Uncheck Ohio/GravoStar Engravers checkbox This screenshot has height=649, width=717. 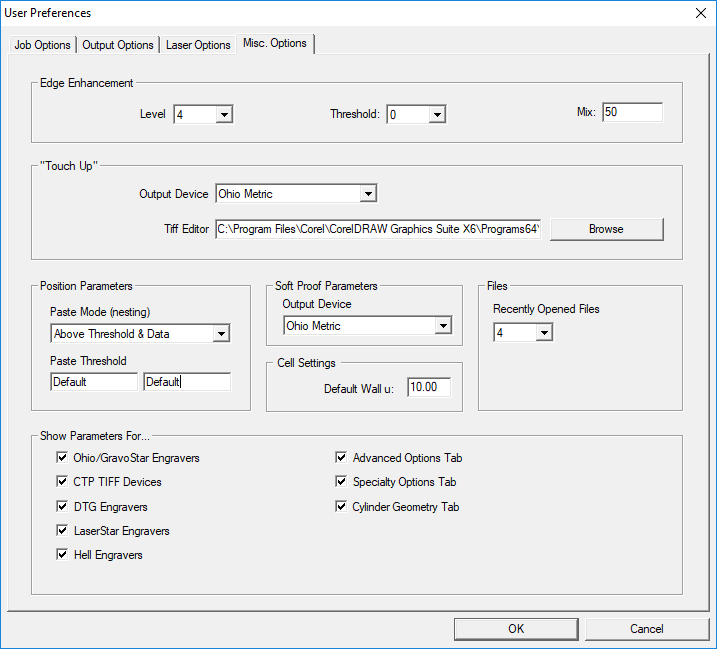click(x=64, y=458)
